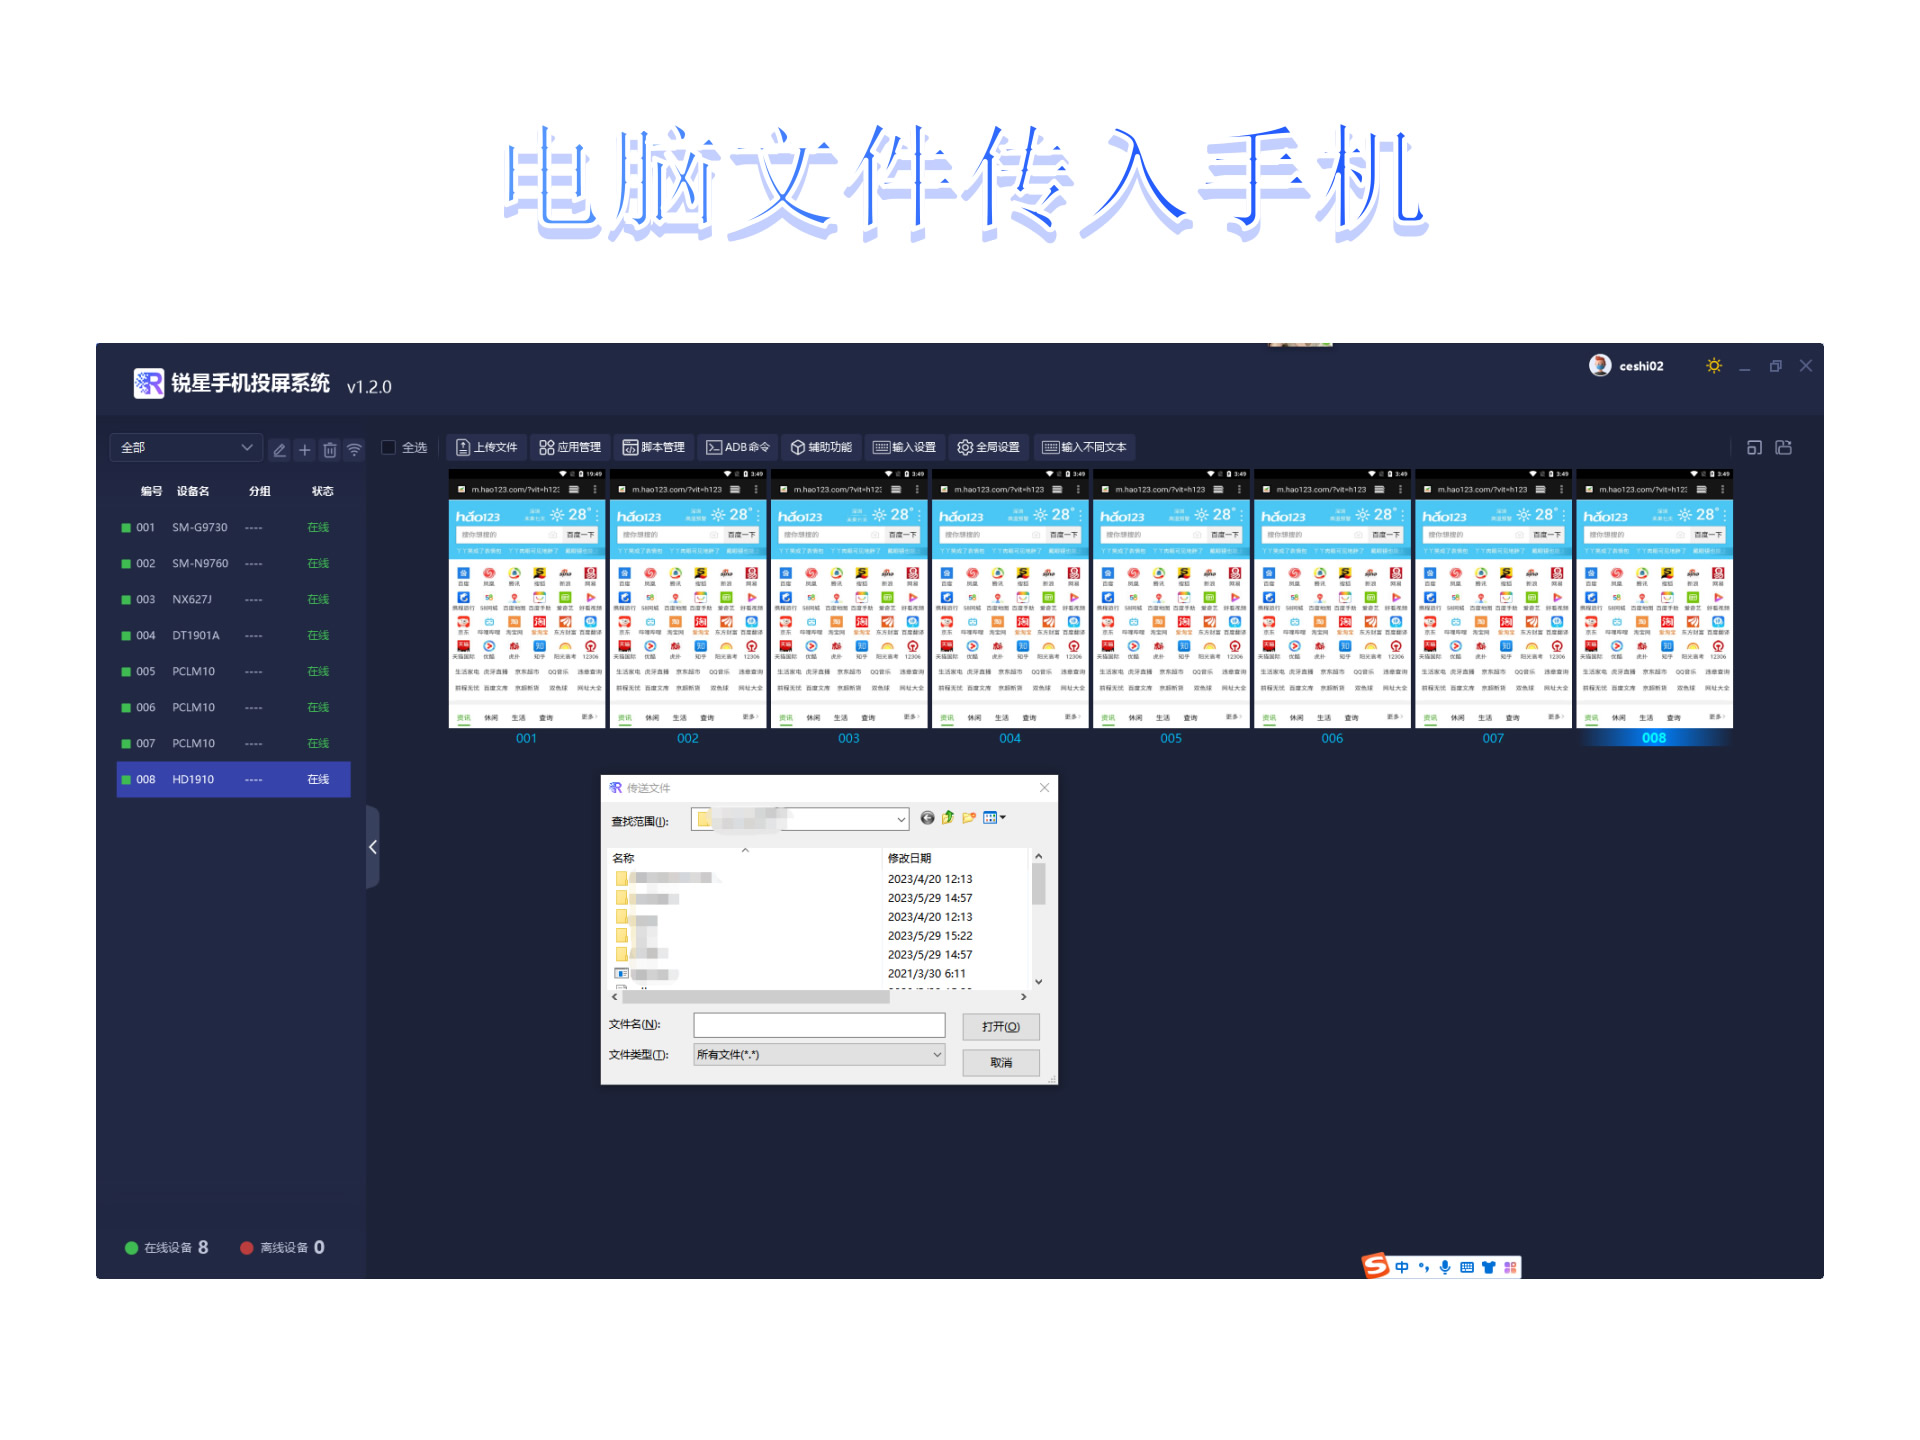
Task: Click phone screen thumbnail 001
Action: (x=527, y=598)
